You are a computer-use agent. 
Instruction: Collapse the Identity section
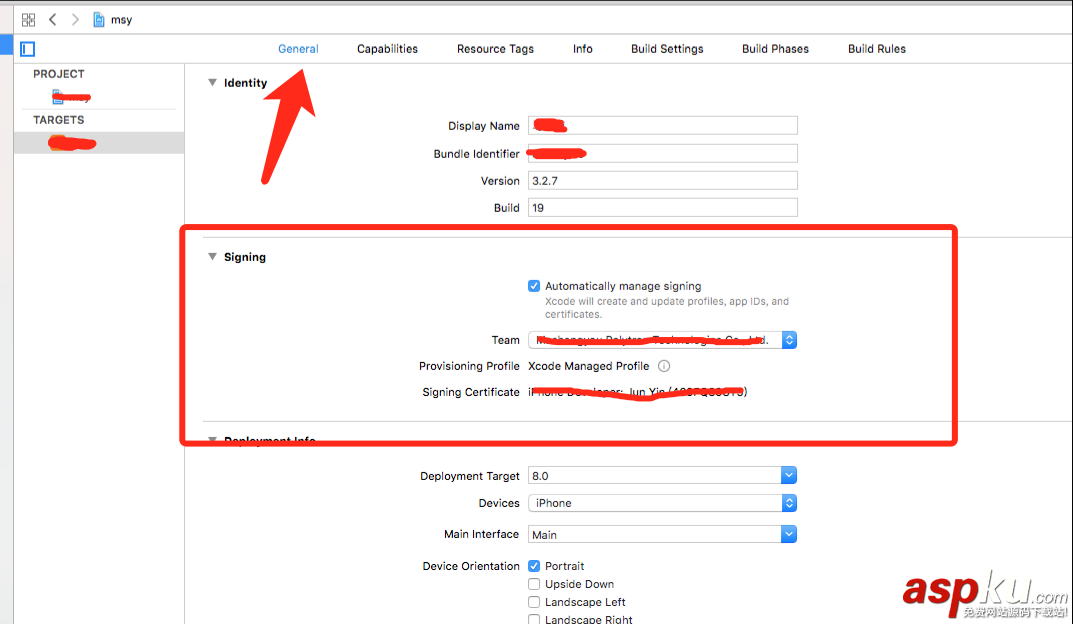(x=212, y=83)
